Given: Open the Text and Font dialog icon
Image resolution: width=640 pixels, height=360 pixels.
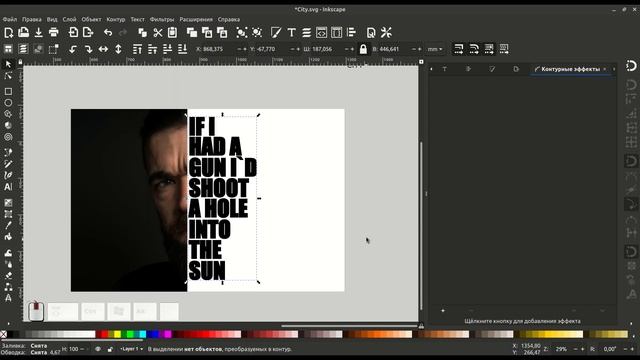Looking at the screenshot, I should (291, 33).
